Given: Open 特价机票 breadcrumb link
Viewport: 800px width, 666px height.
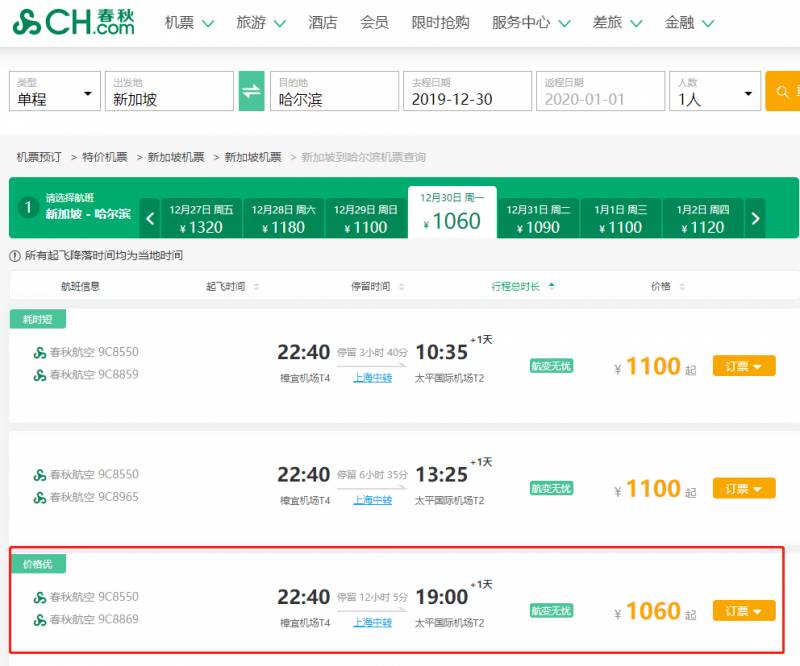Looking at the screenshot, I should point(105,157).
